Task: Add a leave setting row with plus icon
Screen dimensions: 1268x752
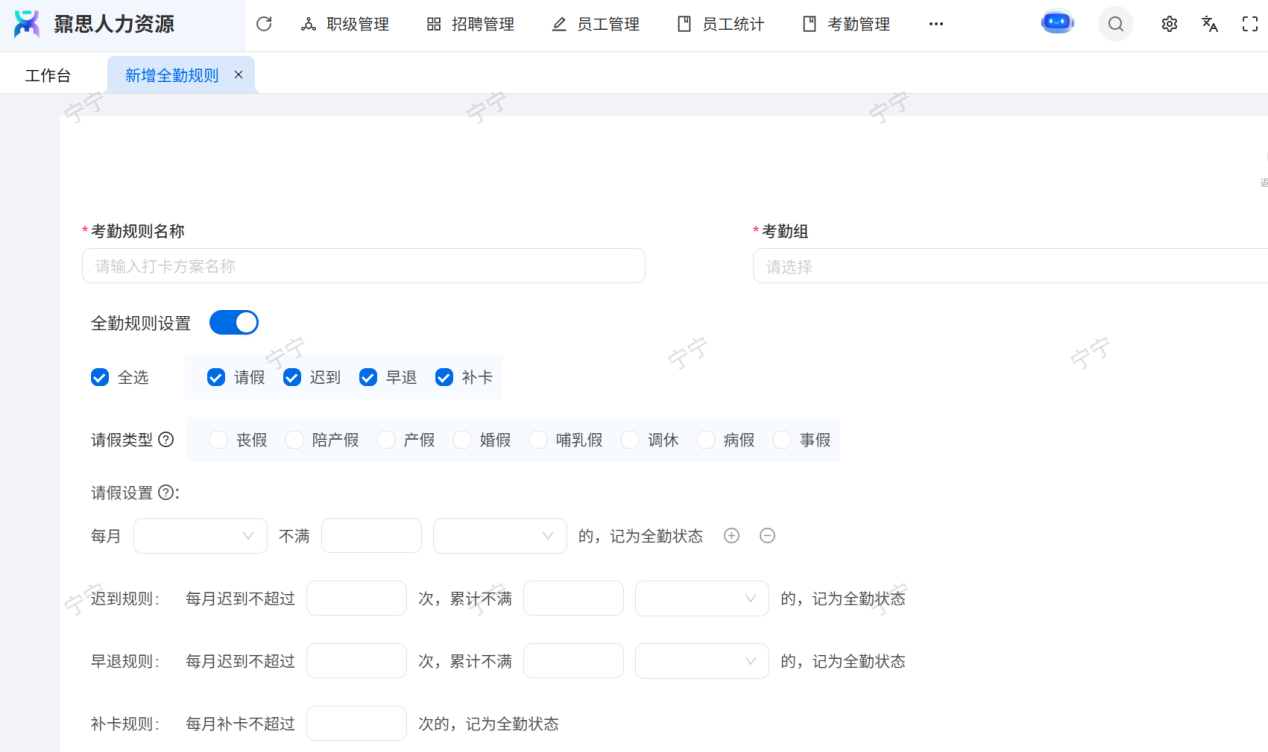Action: 731,536
